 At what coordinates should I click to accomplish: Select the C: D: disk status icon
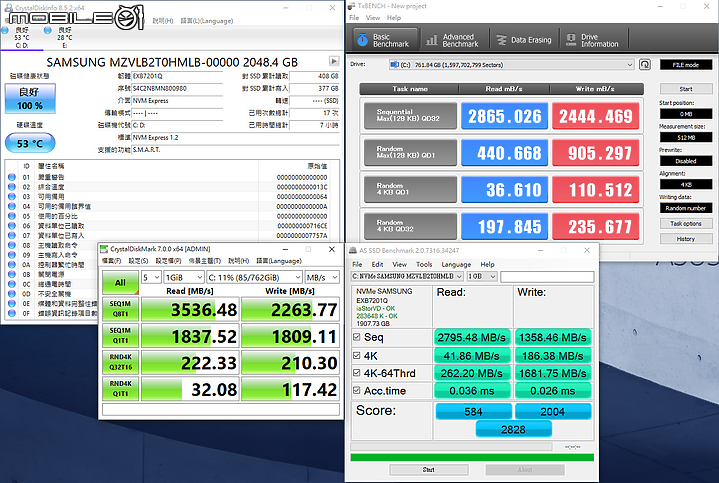5,30
